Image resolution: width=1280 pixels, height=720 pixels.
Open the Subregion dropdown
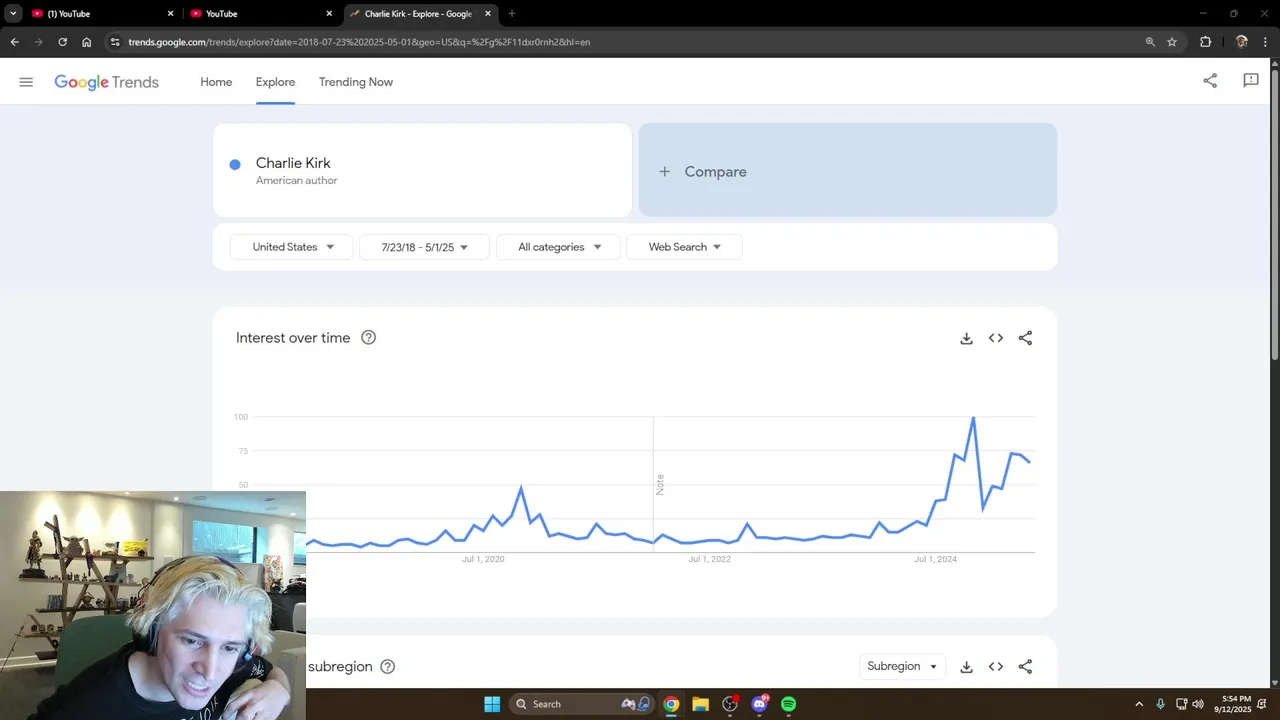902,666
